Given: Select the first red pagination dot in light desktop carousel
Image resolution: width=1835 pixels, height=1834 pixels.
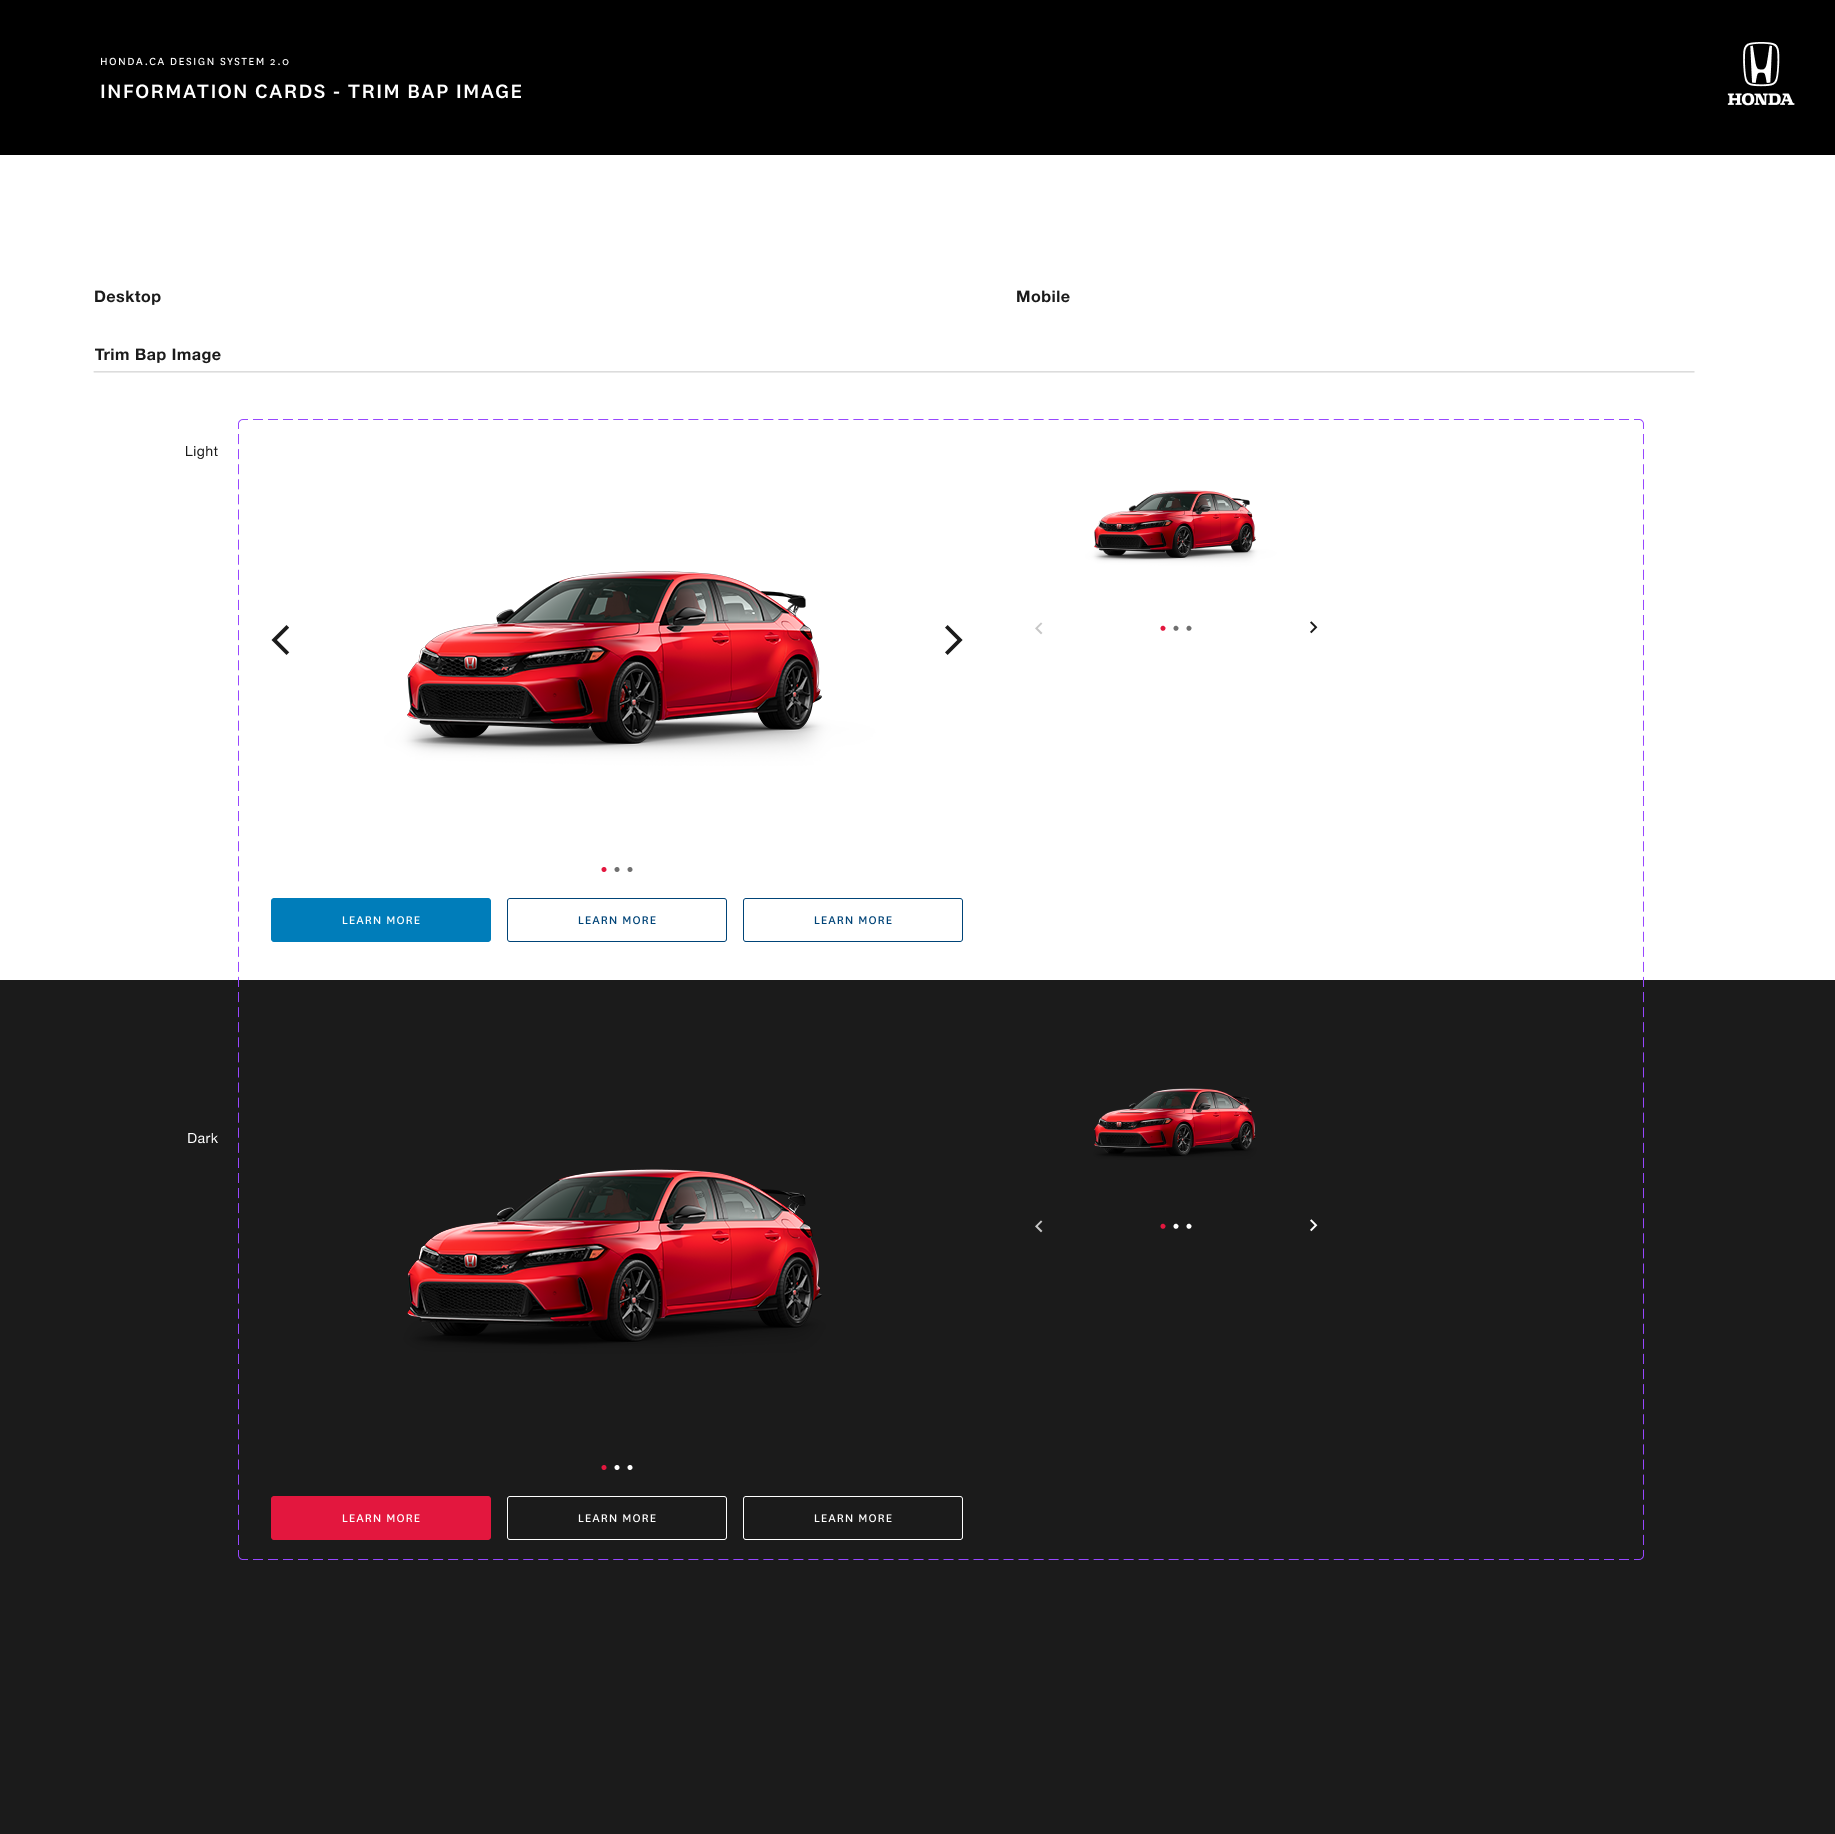Looking at the screenshot, I should pyautogui.click(x=604, y=869).
